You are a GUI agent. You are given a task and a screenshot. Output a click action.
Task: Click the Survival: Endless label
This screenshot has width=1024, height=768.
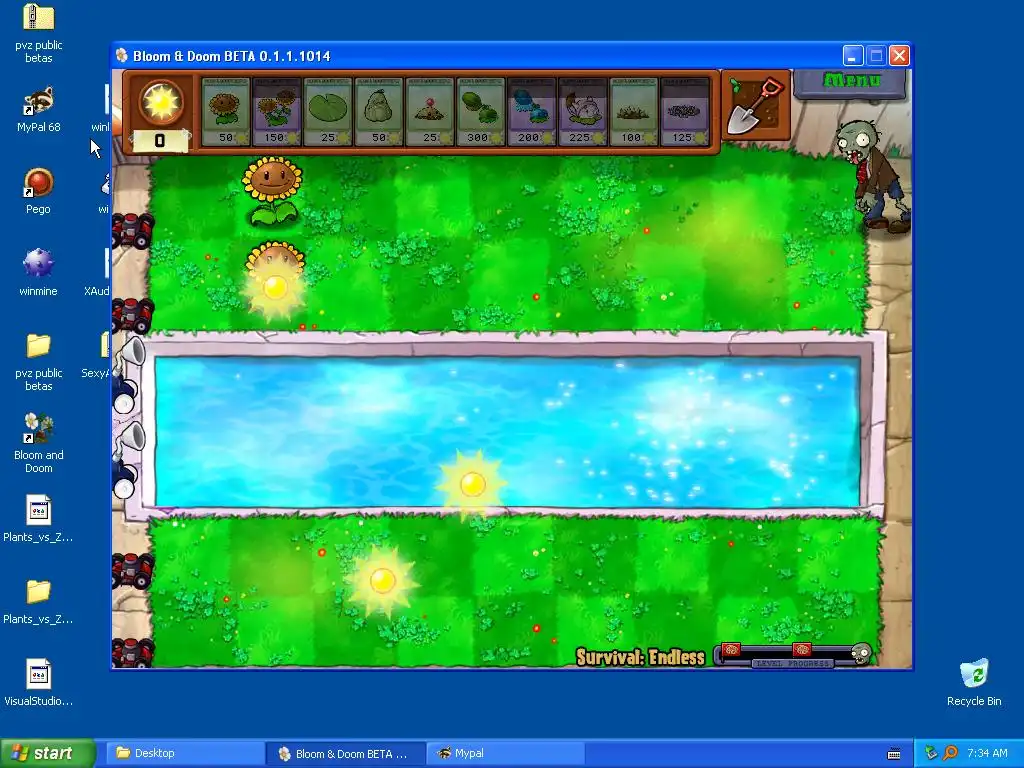pyautogui.click(x=640, y=657)
